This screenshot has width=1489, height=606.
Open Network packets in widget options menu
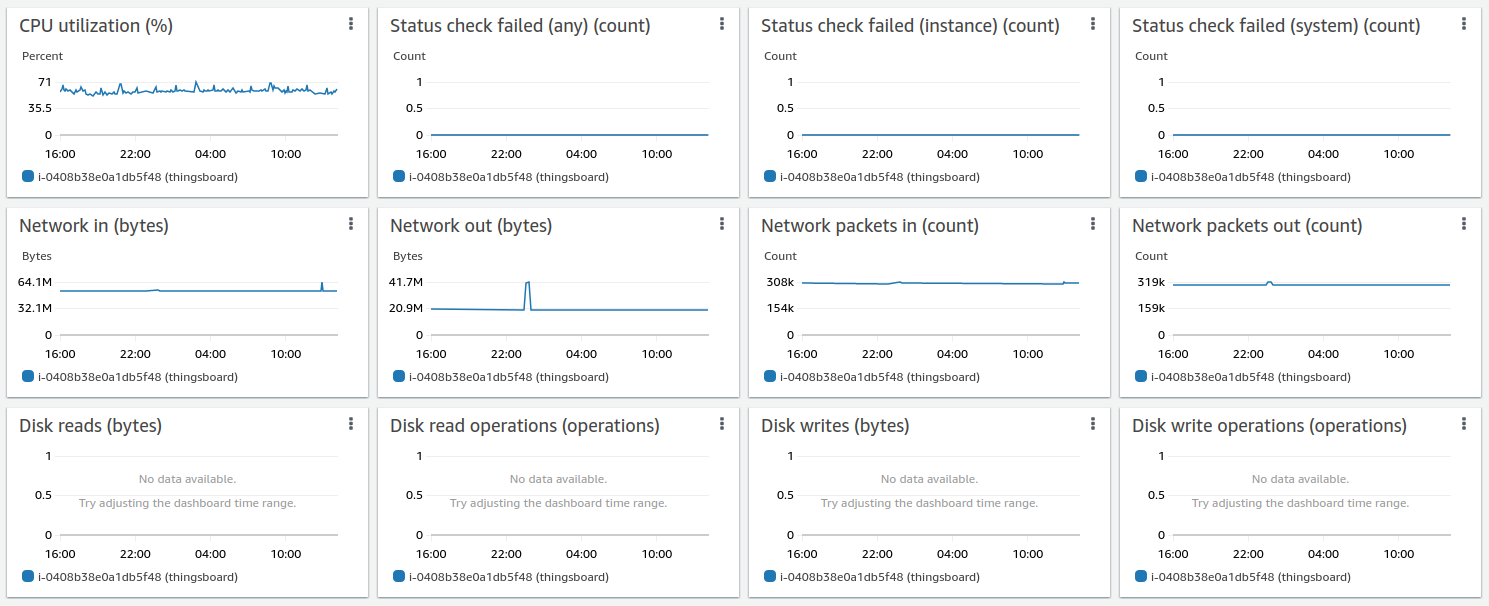(1093, 224)
